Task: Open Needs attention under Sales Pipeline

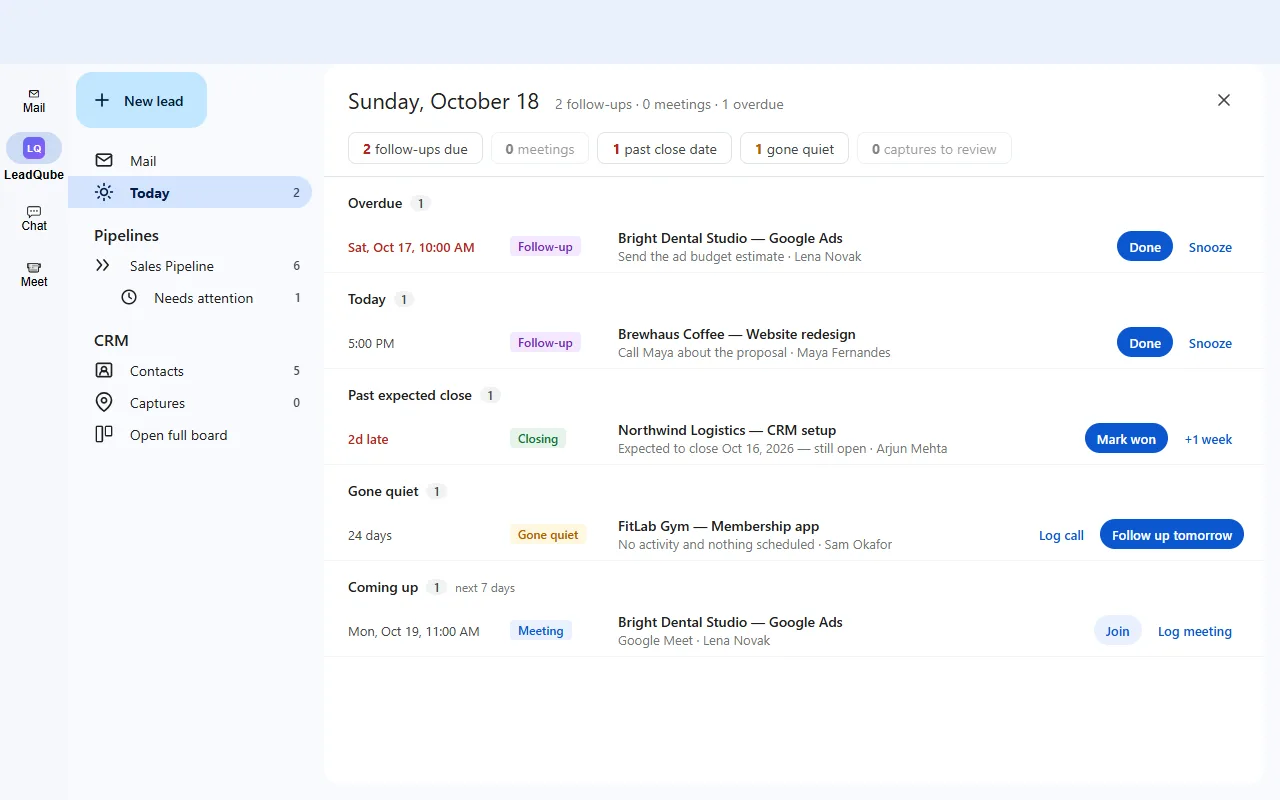Action: point(190,298)
